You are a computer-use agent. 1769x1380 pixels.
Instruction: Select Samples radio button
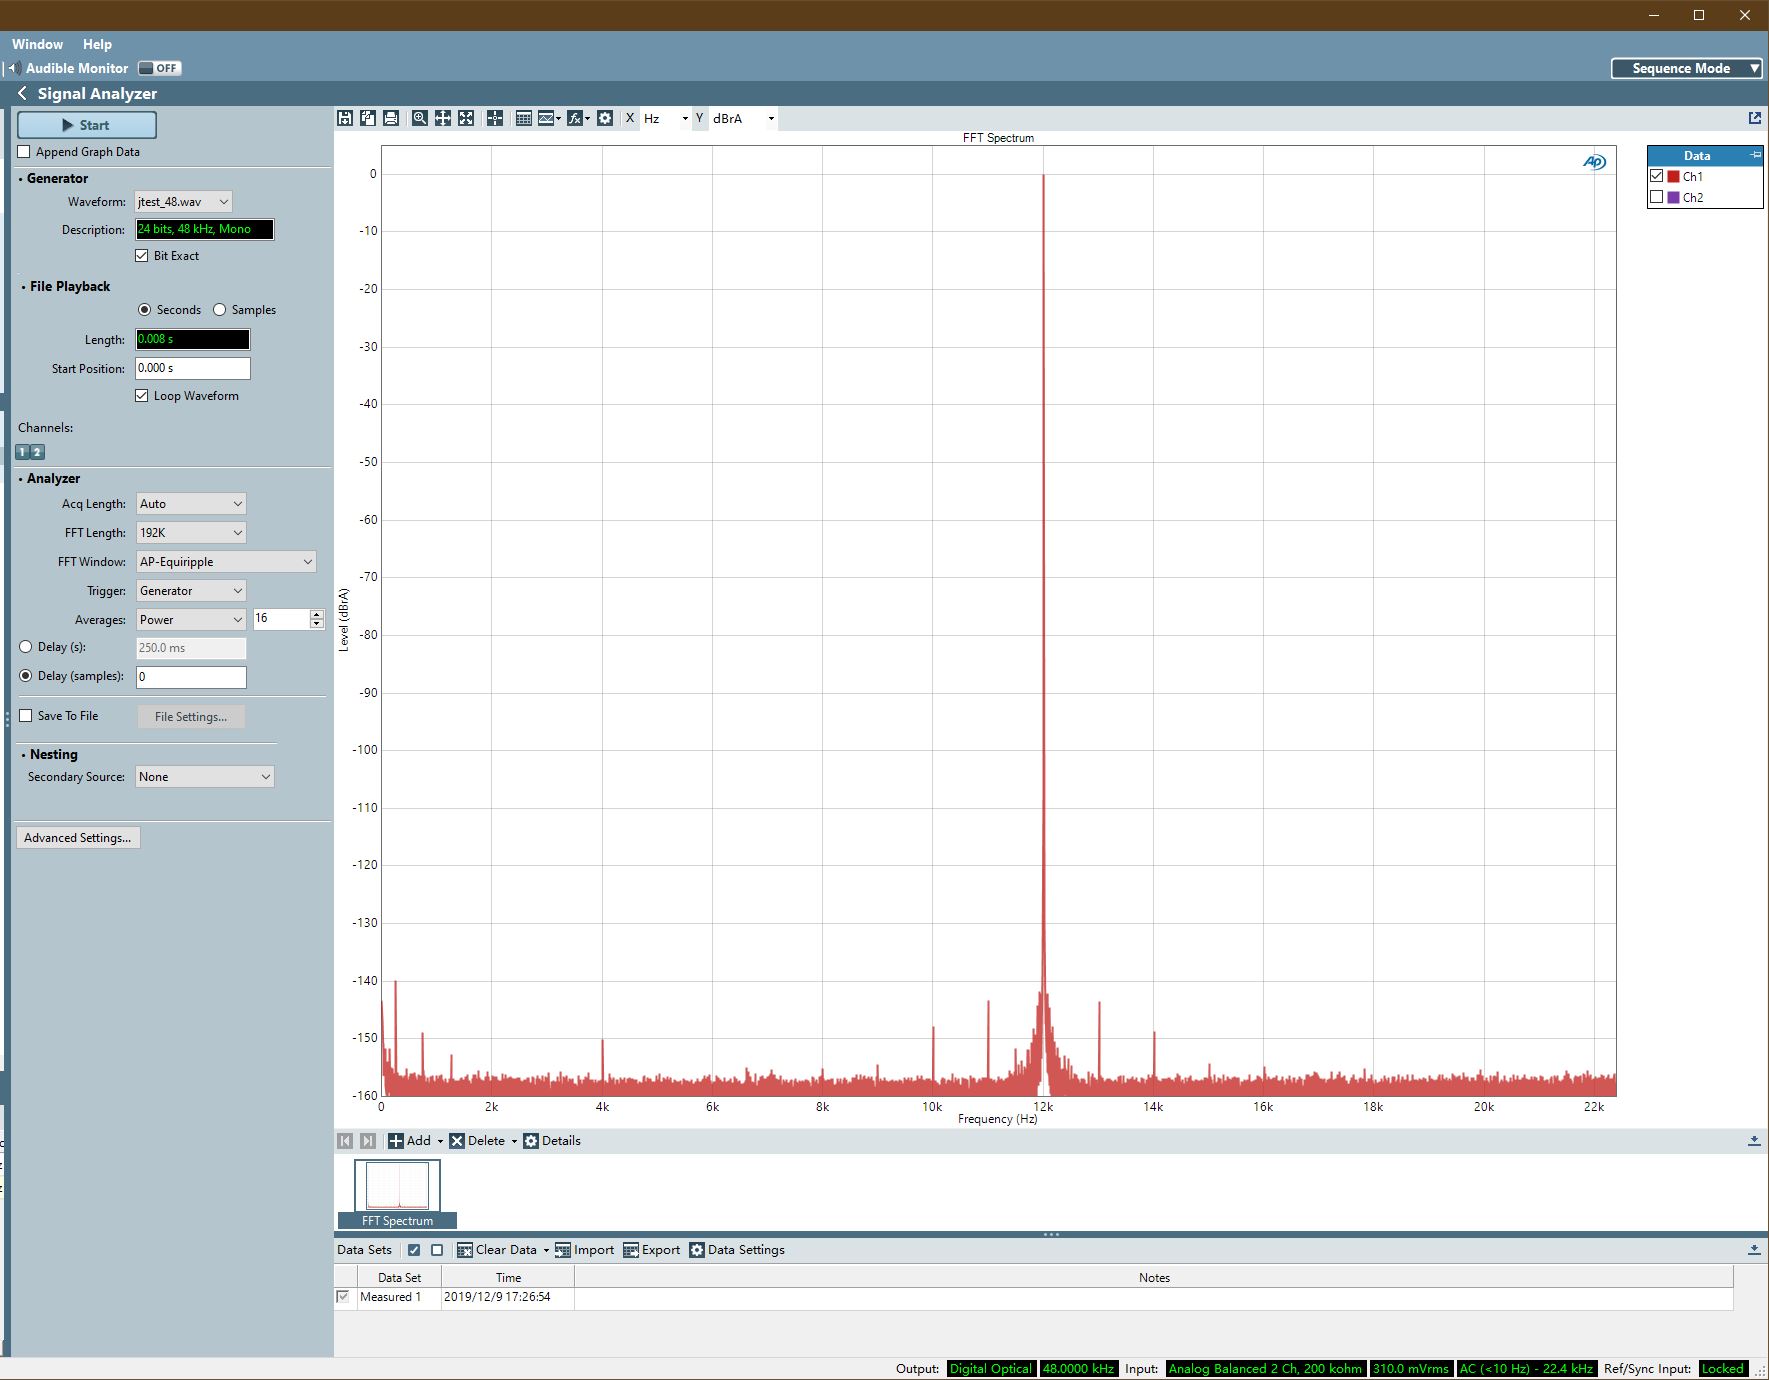tap(220, 310)
